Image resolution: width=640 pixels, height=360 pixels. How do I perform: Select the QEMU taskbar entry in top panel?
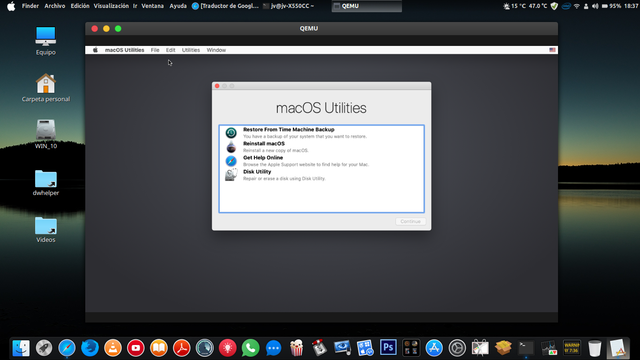pos(367,6)
